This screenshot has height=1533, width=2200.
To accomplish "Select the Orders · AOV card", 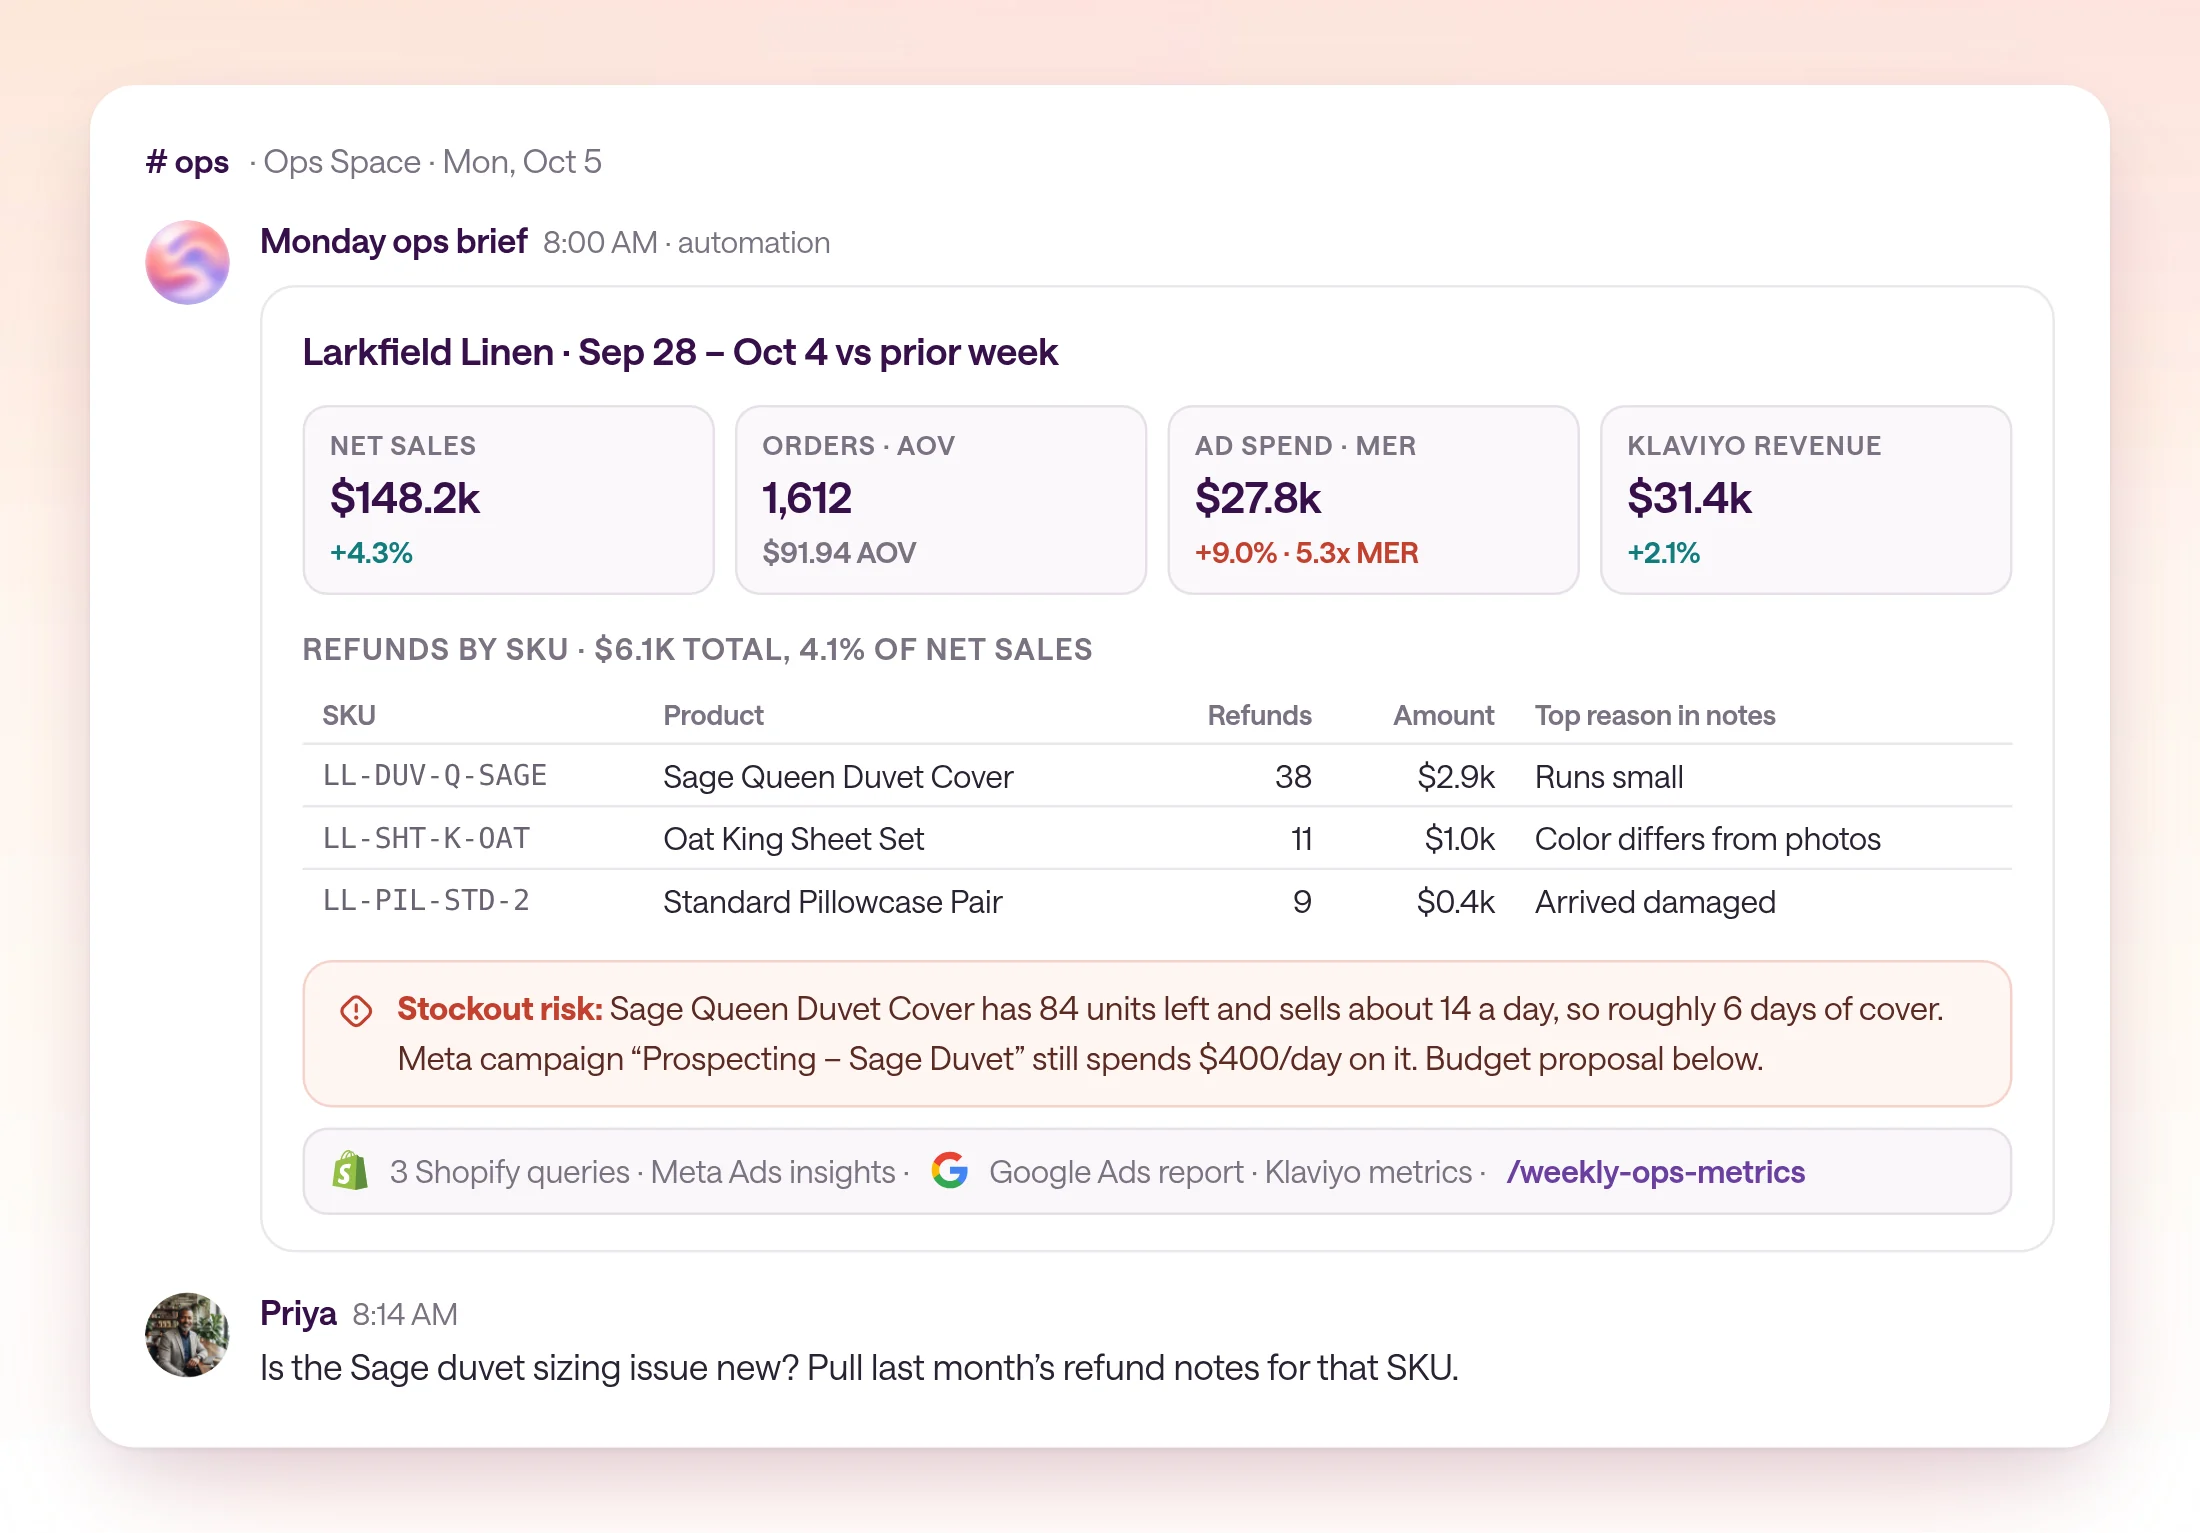I will tap(941, 499).
